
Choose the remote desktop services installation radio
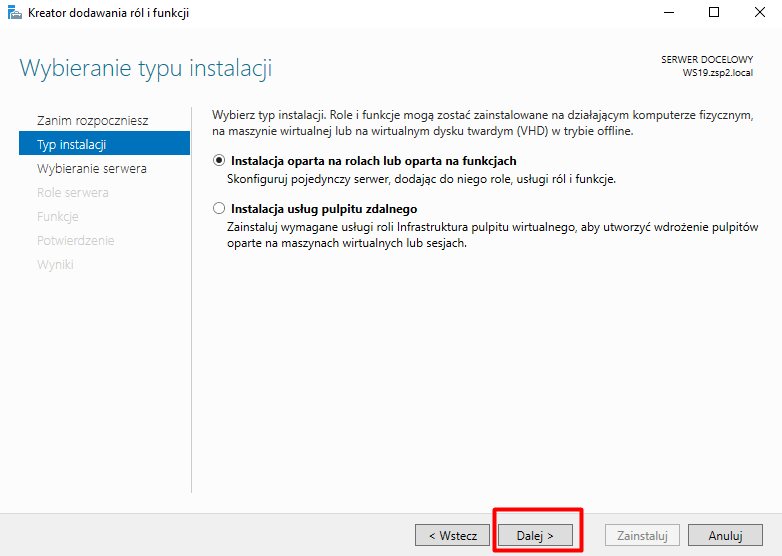point(220,209)
